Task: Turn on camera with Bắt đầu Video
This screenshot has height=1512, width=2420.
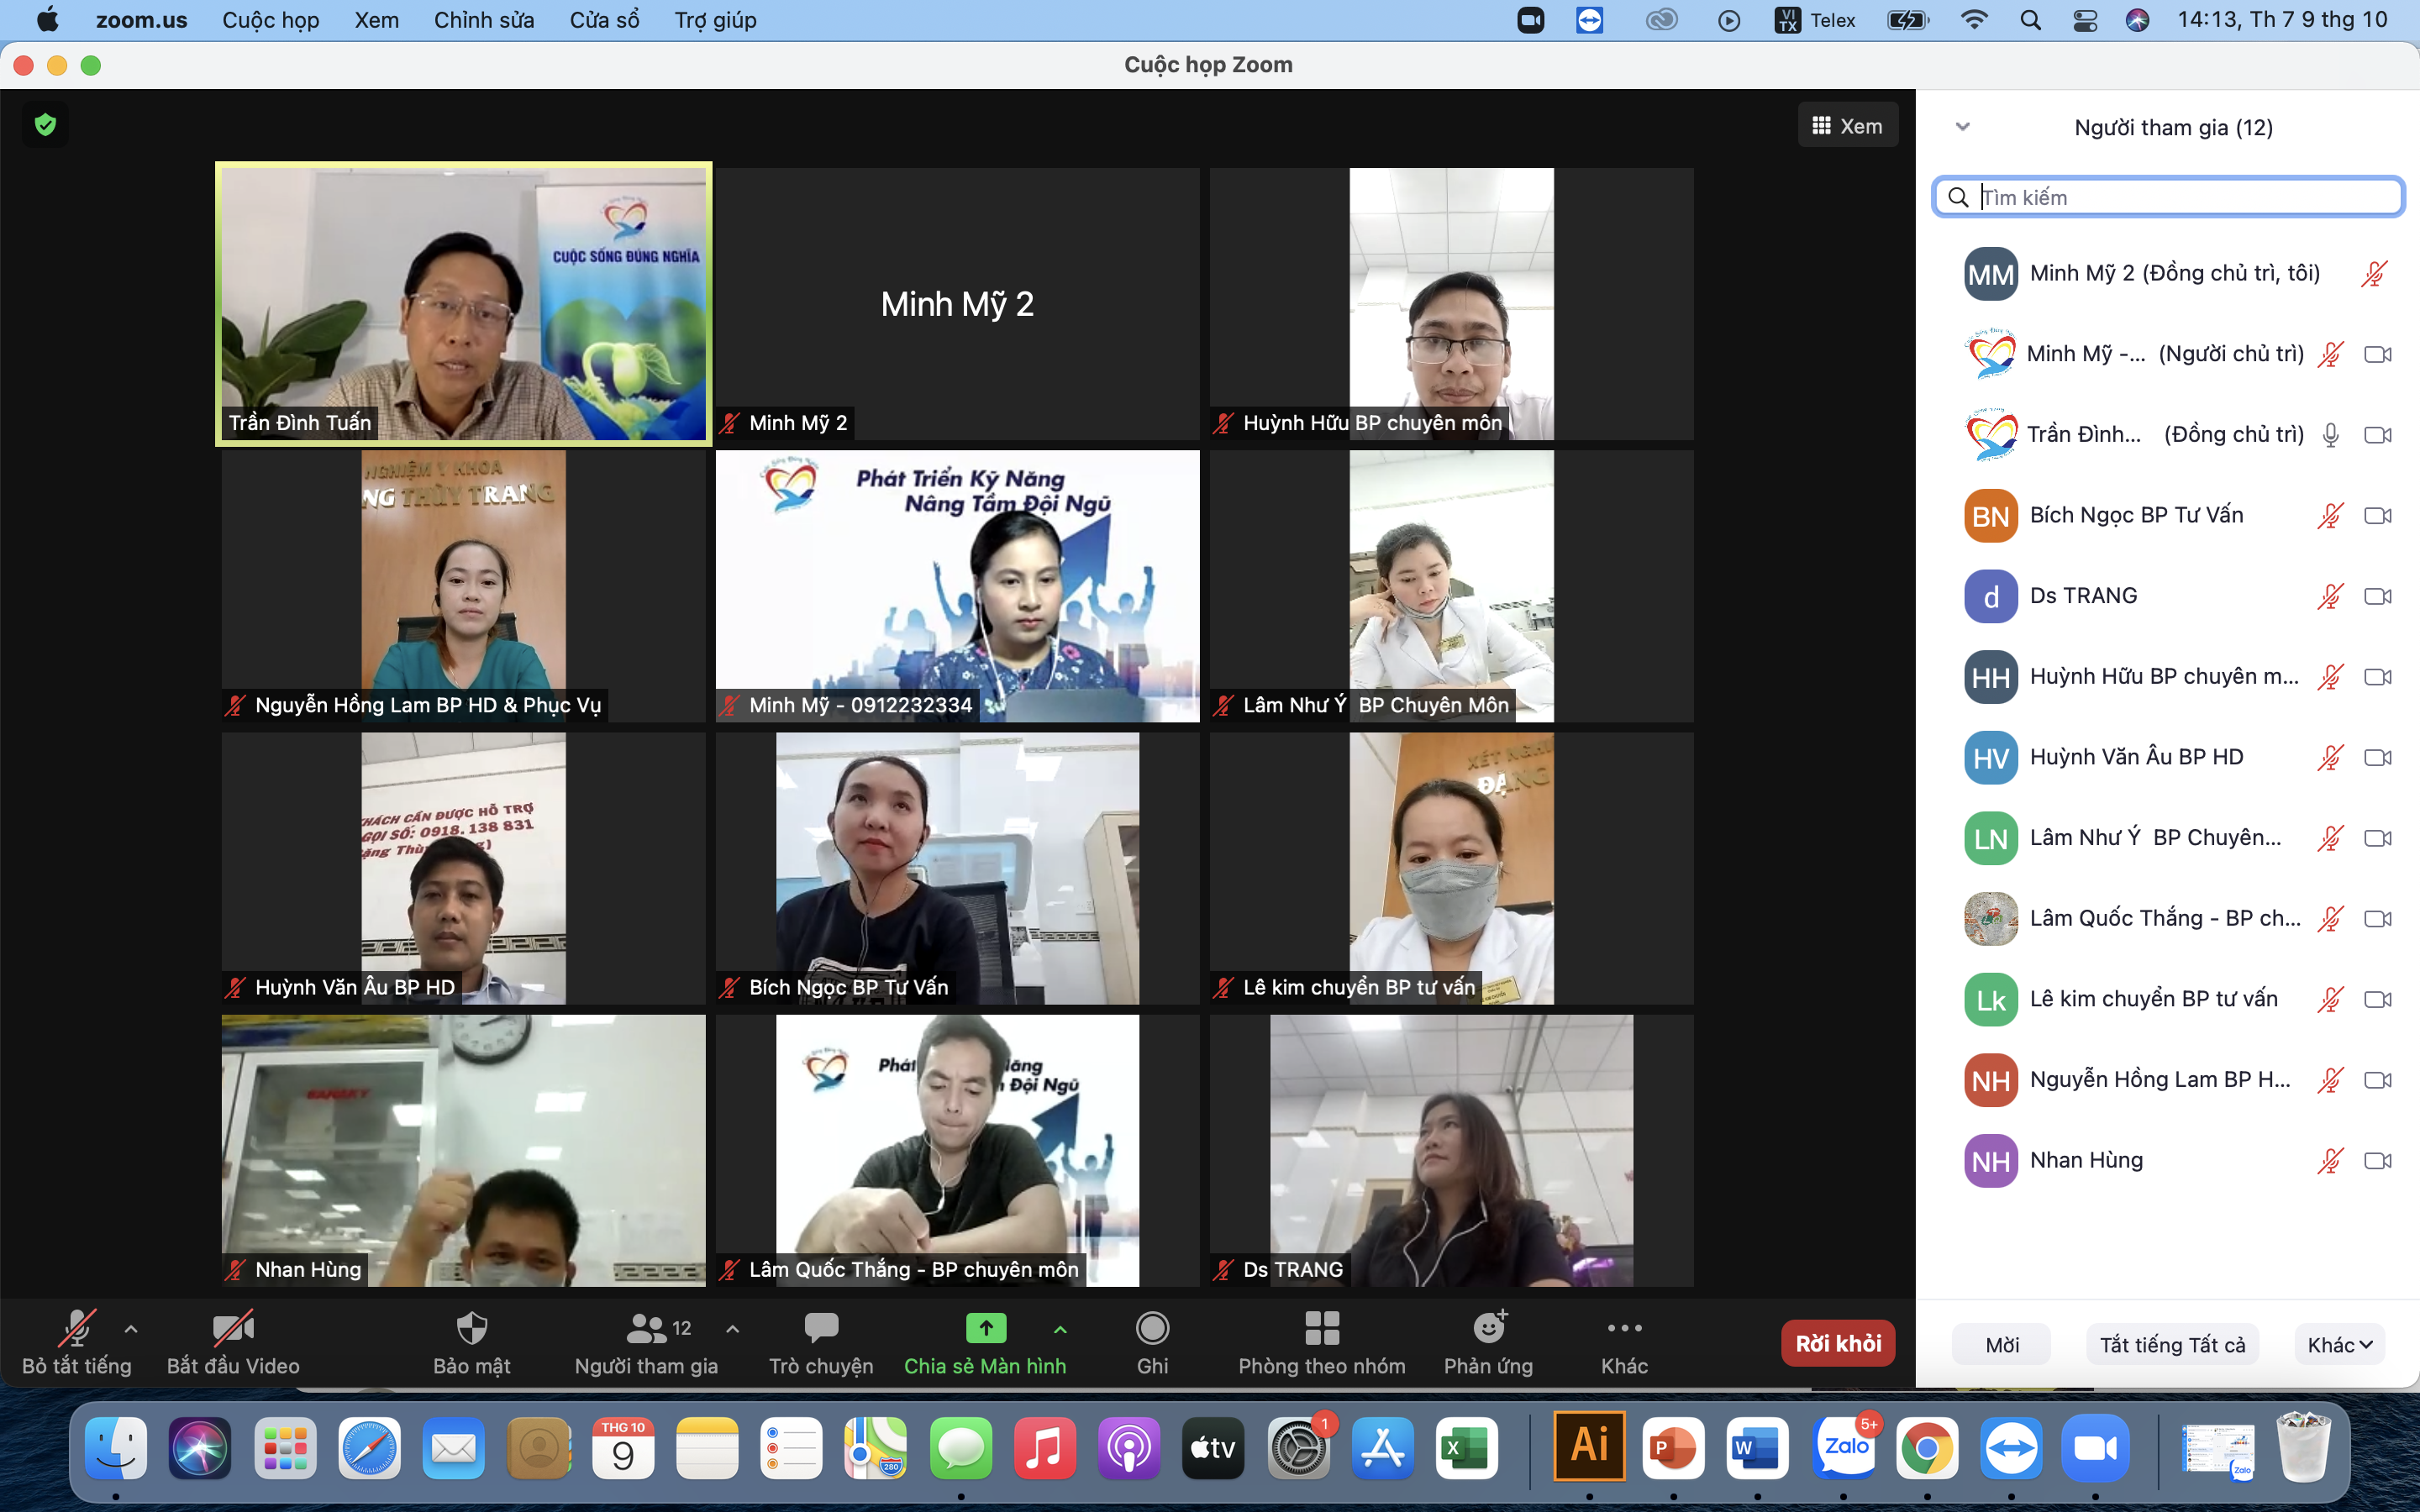Action: coord(233,1329)
